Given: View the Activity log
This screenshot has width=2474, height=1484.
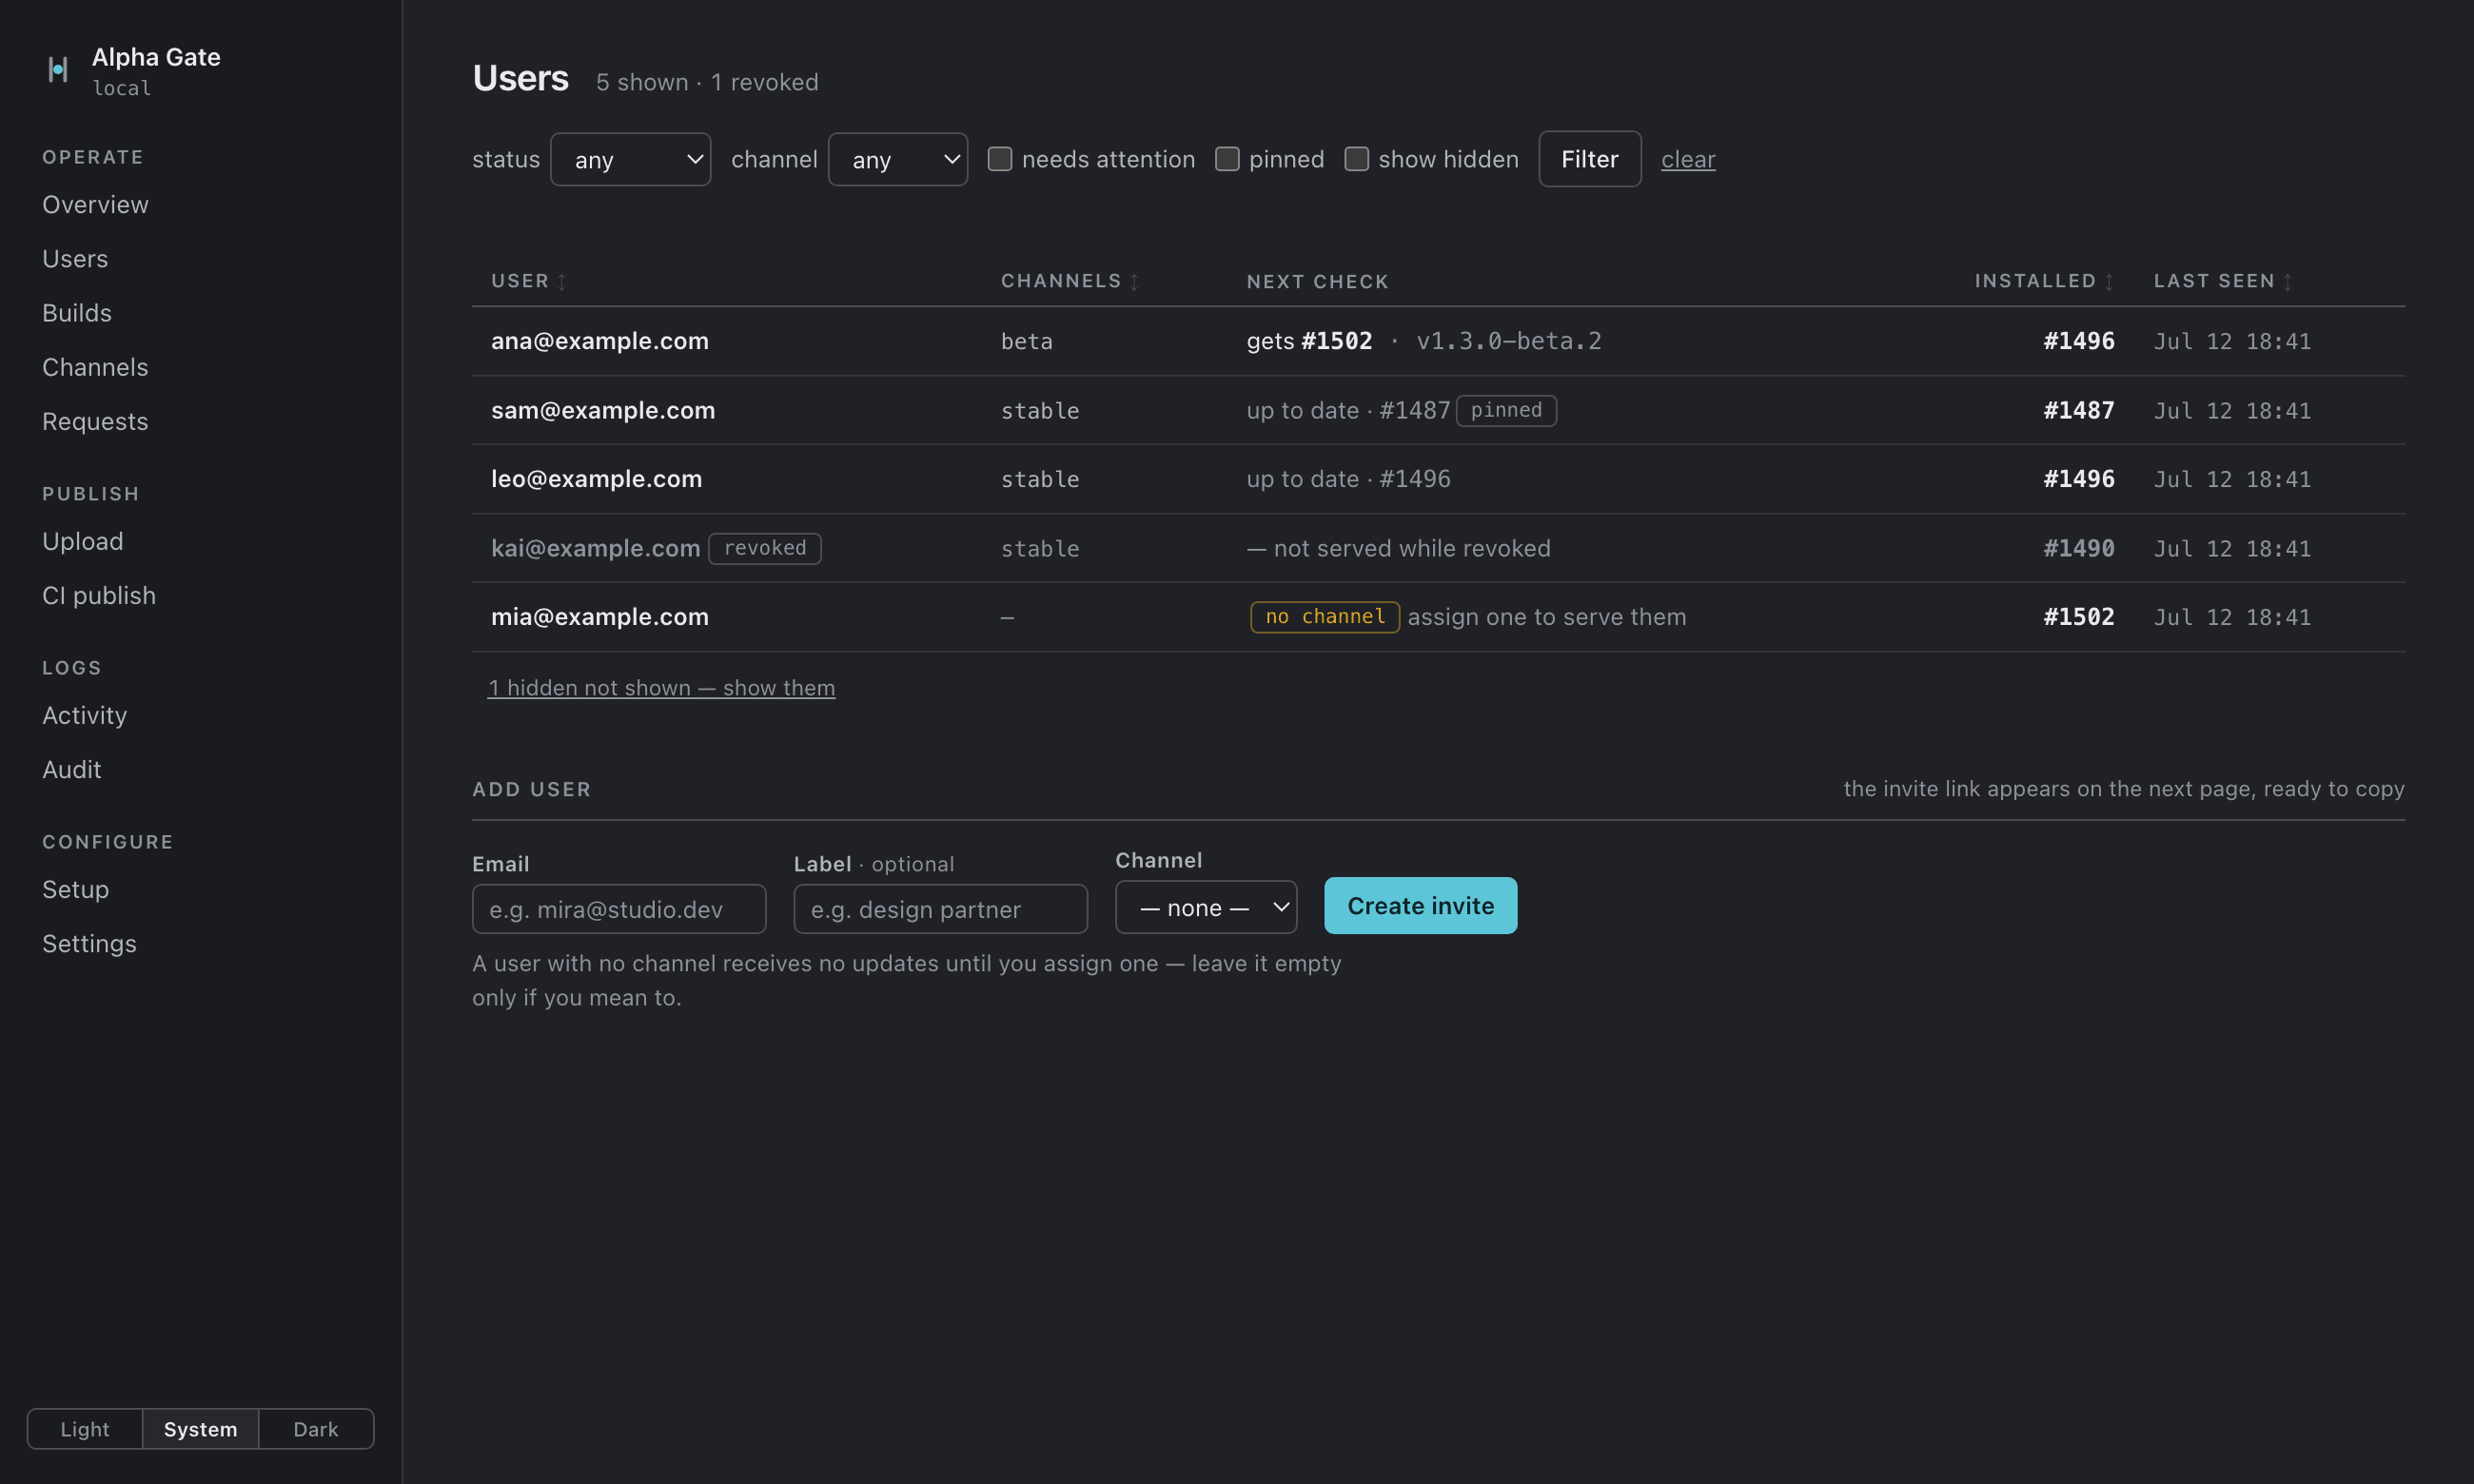Looking at the screenshot, I should point(85,715).
